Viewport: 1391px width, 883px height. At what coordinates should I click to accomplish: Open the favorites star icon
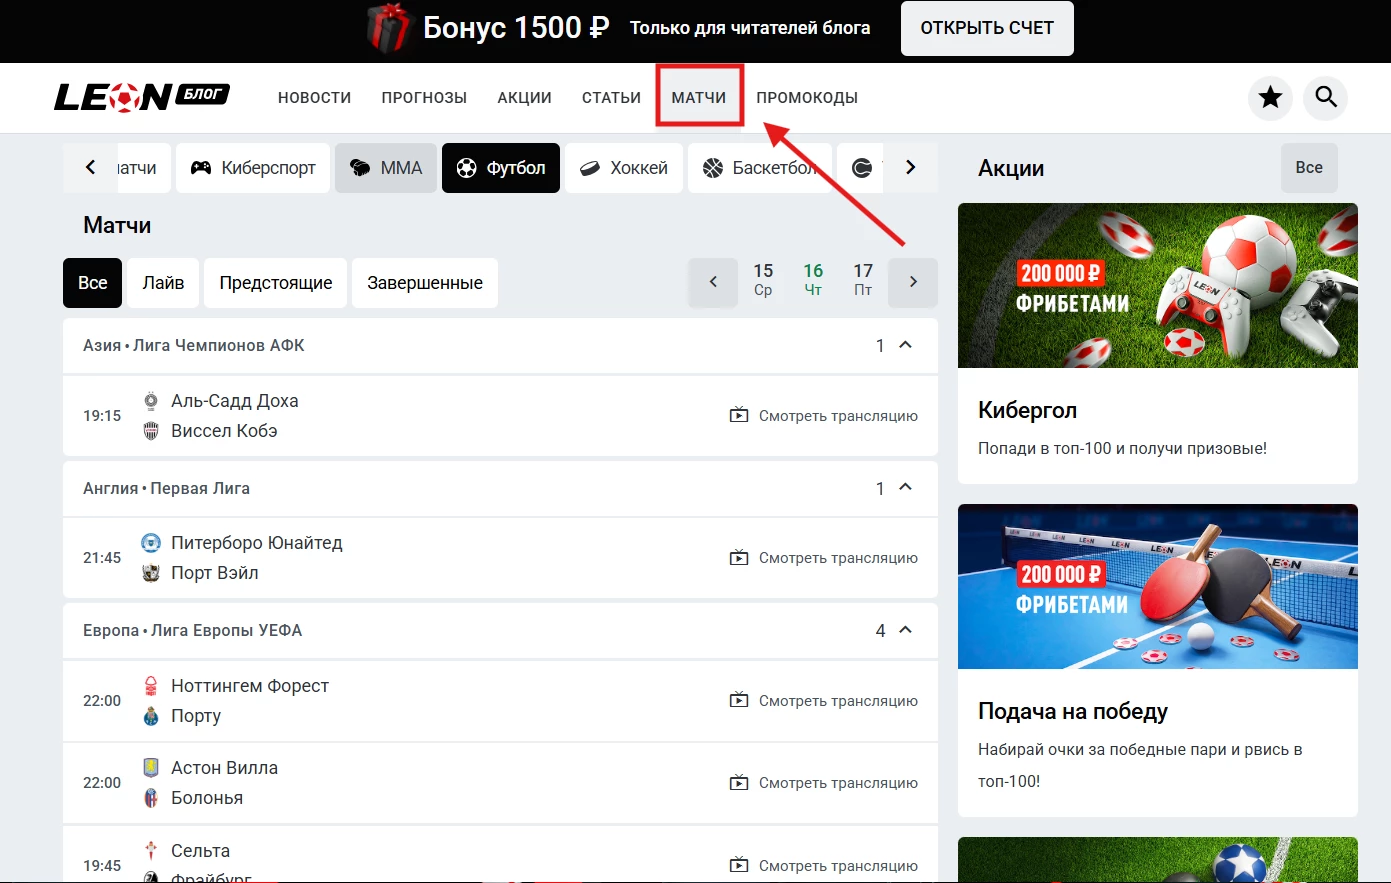point(1270,97)
